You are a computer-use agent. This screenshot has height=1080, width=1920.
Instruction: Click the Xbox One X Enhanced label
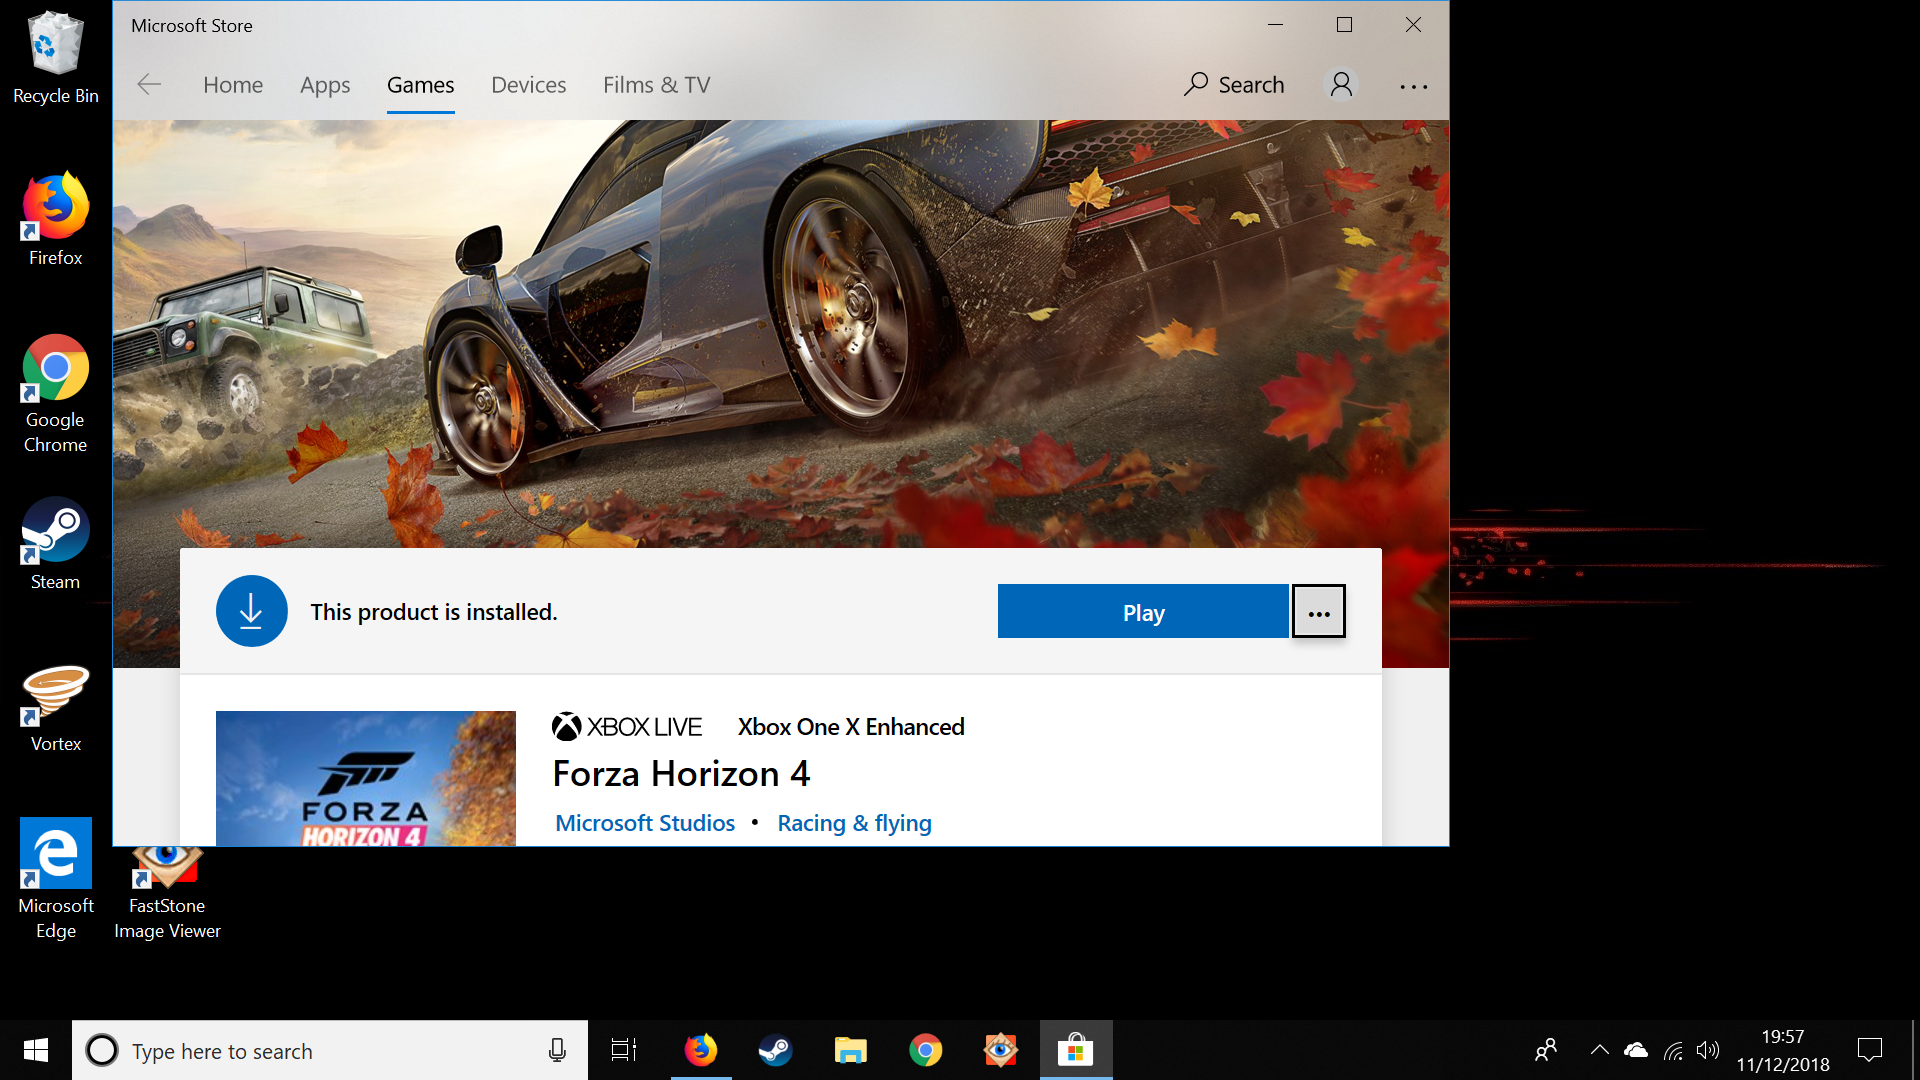[x=851, y=727]
